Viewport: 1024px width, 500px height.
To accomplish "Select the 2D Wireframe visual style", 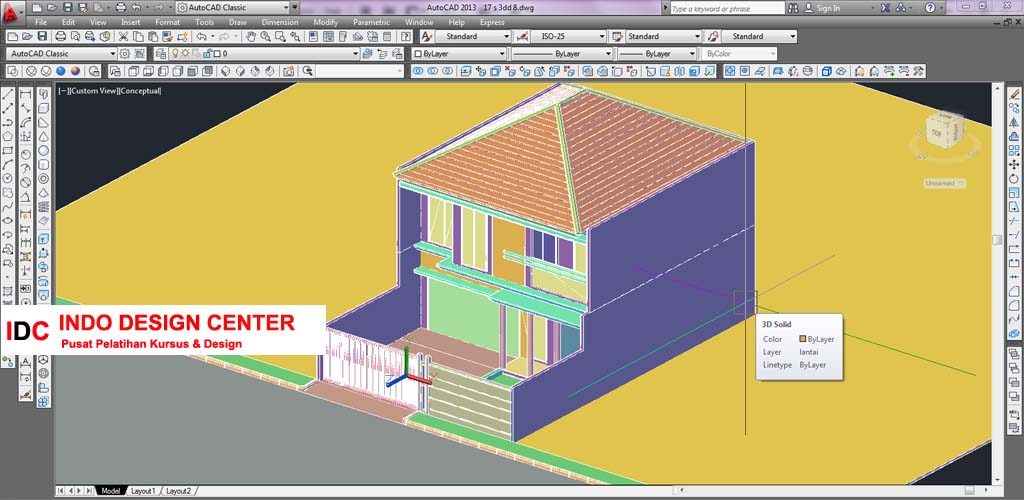I will point(12,71).
